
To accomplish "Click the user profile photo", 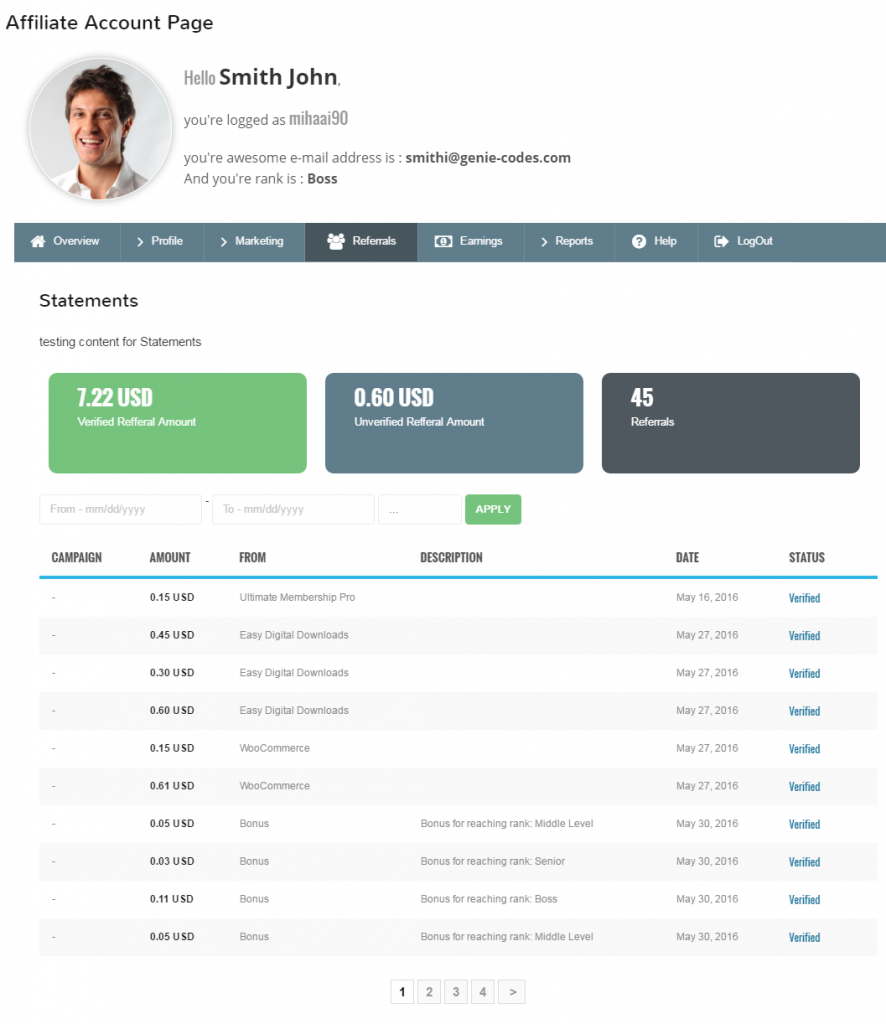I will click(x=100, y=129).
